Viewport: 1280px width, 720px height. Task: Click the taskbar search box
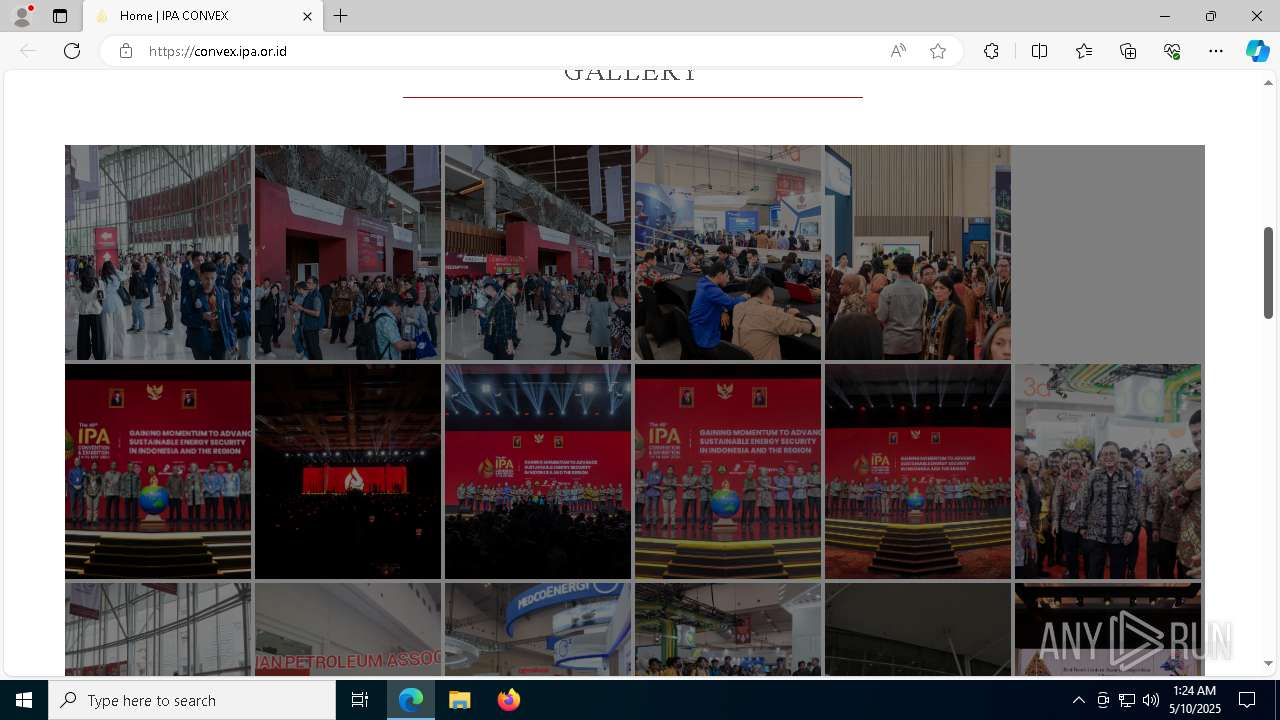coord(192,700)
